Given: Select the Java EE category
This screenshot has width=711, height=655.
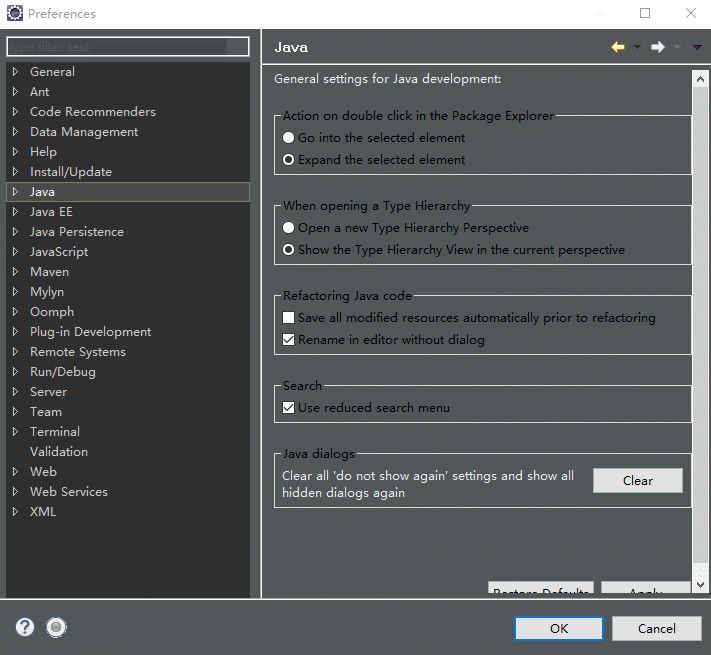Looking at the screenshot, I should click(51, 212).
